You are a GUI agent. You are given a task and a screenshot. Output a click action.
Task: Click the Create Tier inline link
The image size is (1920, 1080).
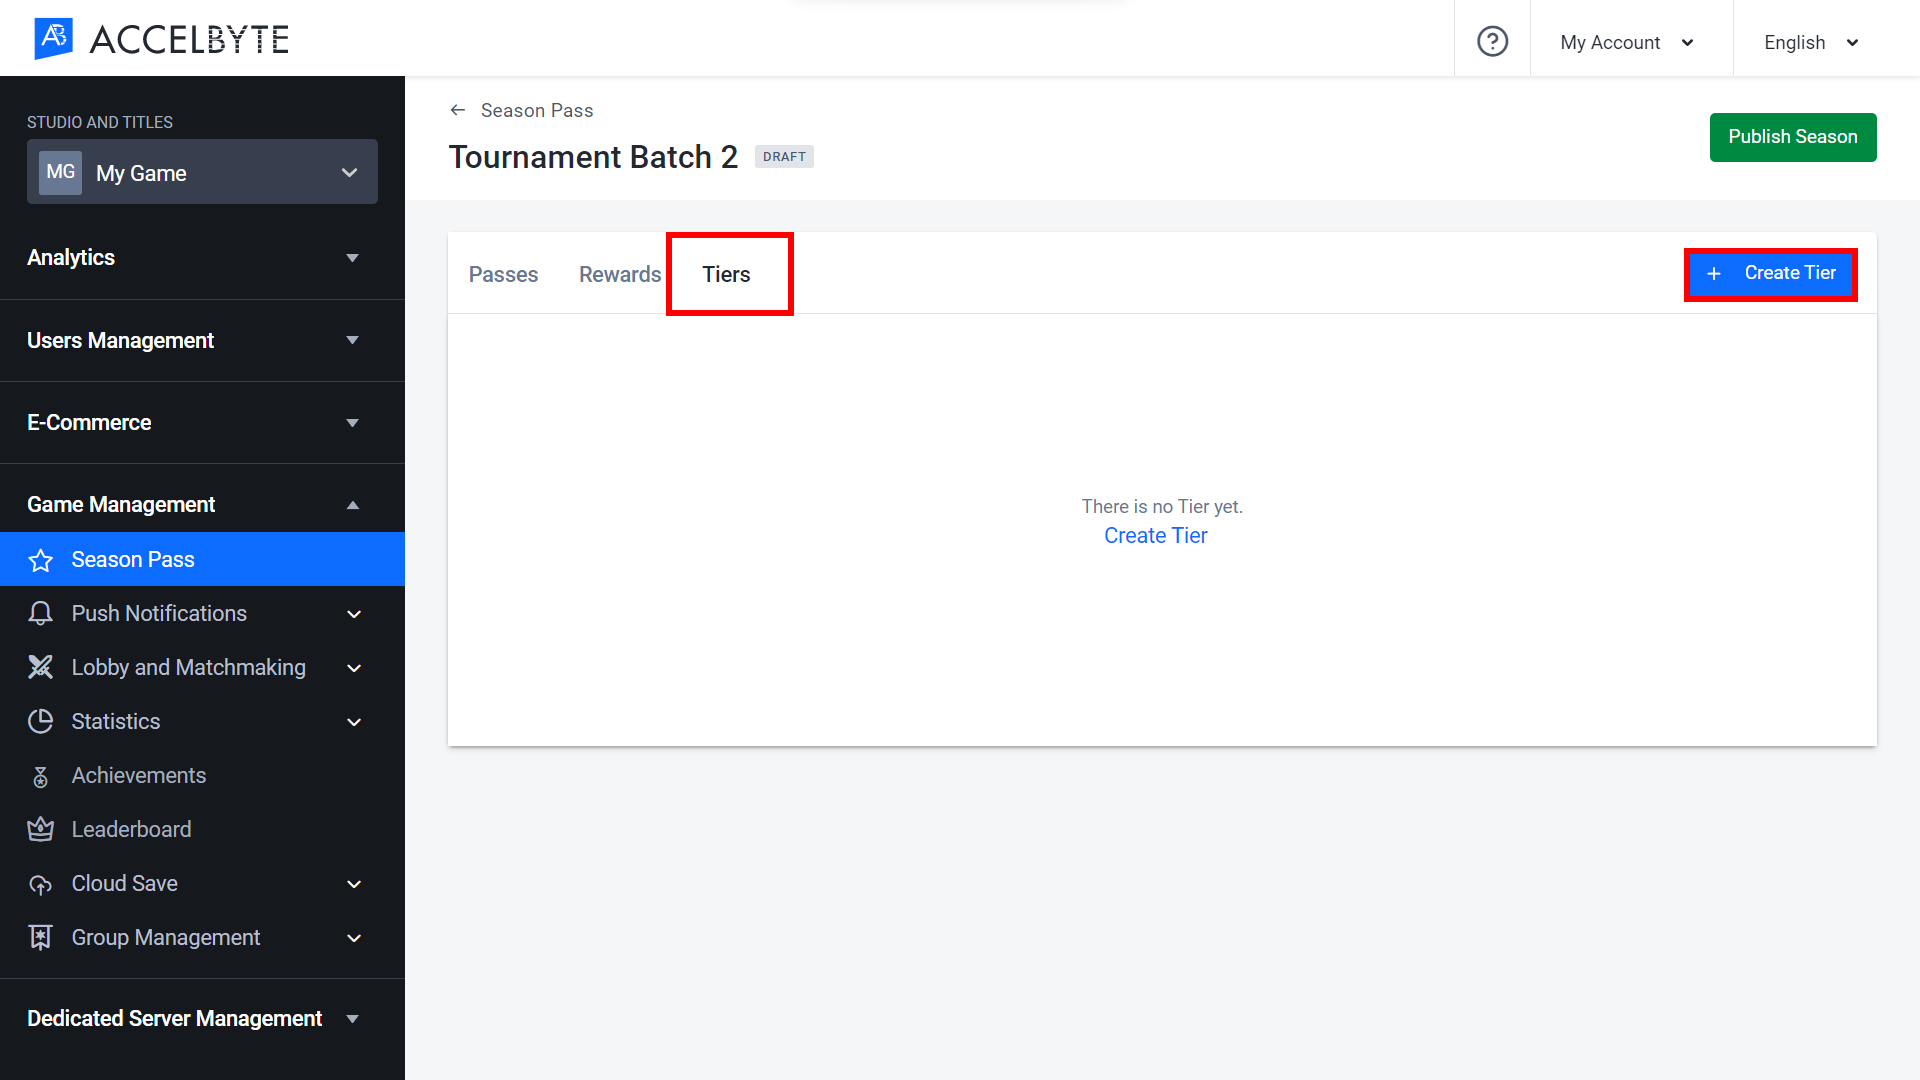pyautogui.click(x=1155, y=535)
